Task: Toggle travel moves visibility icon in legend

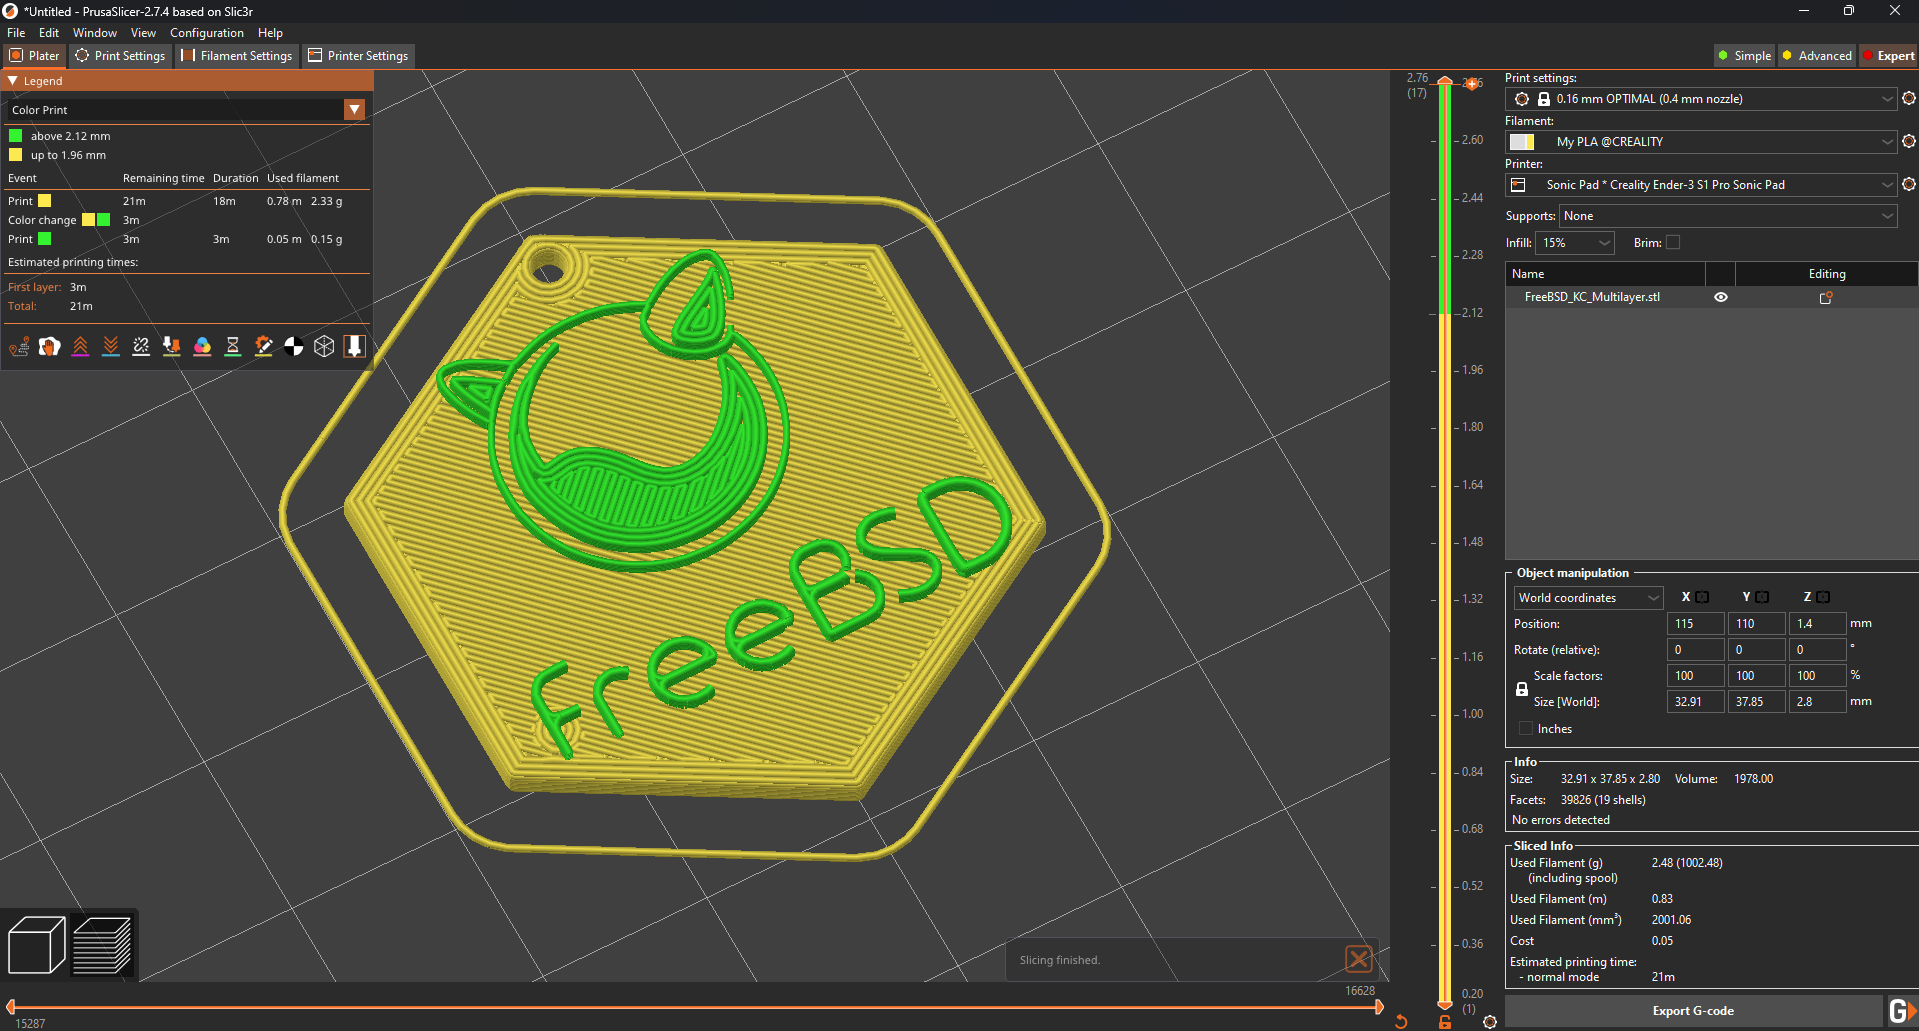Action: point(19,346)
